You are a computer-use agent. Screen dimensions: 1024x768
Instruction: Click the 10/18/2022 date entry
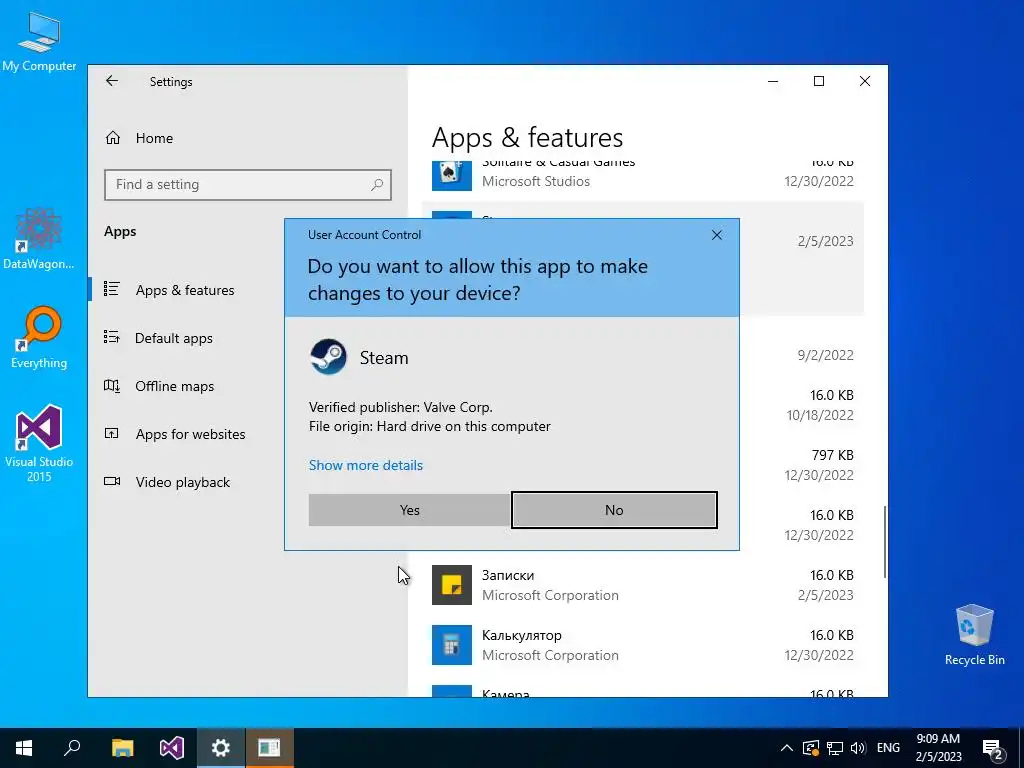[820, 415]
